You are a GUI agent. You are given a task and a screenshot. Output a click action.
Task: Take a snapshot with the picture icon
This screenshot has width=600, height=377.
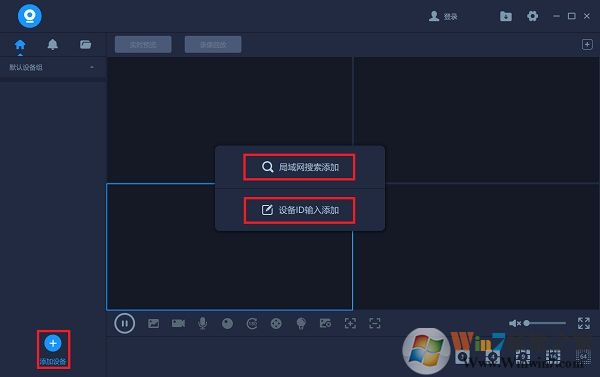pyautogui.click(x=153, y=323)
